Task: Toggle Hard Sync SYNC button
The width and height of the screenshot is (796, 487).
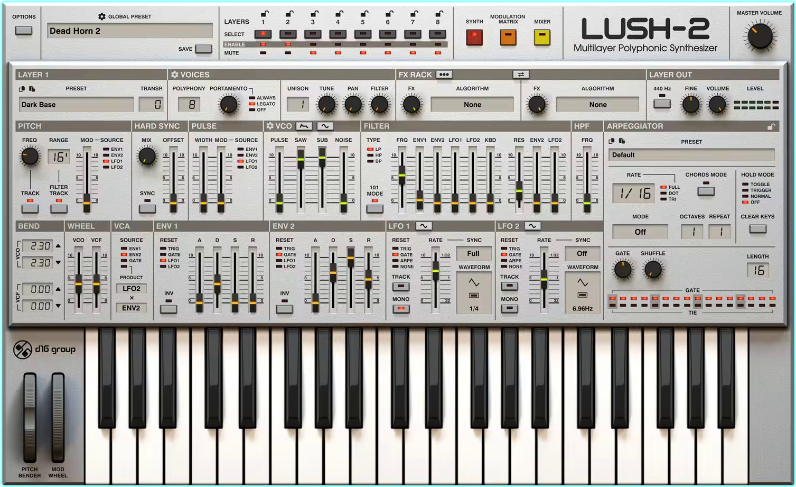Action: [x=147, y=208]
